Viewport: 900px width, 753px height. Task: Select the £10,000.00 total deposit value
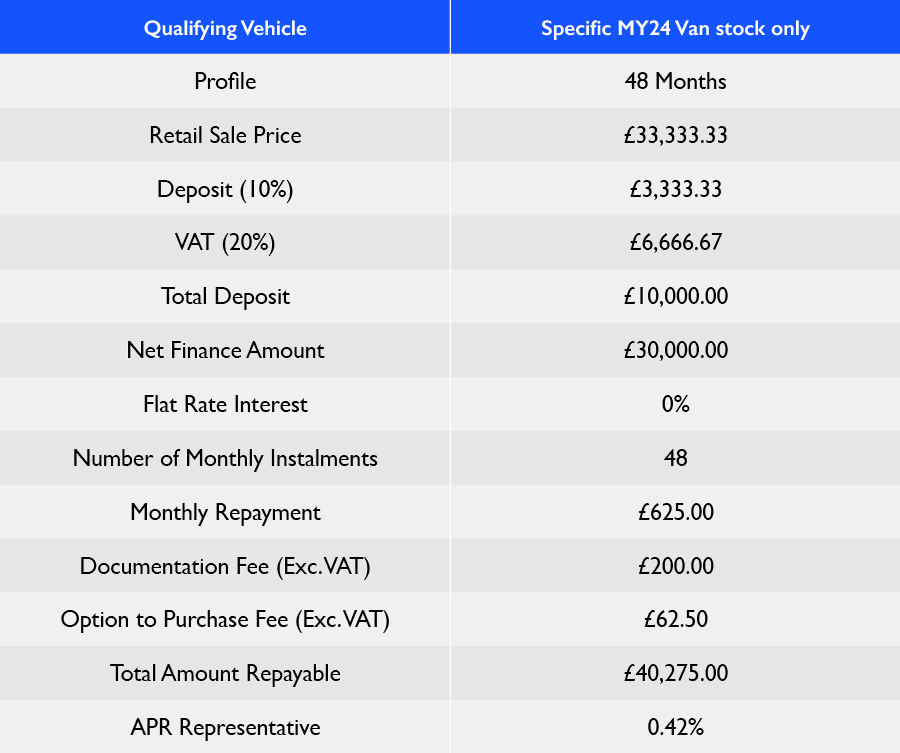[675, 297]
